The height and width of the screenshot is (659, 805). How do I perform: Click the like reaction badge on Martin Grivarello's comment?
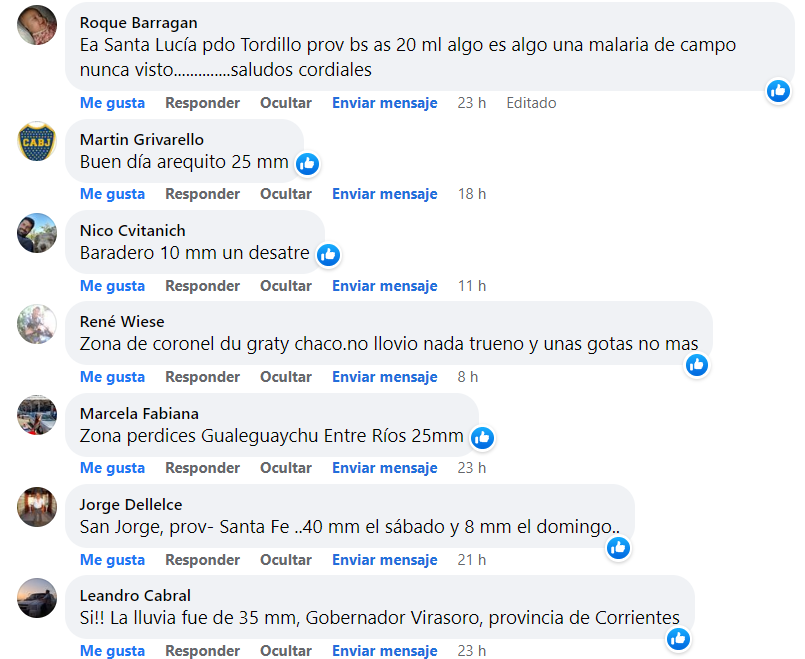point(307,163)
